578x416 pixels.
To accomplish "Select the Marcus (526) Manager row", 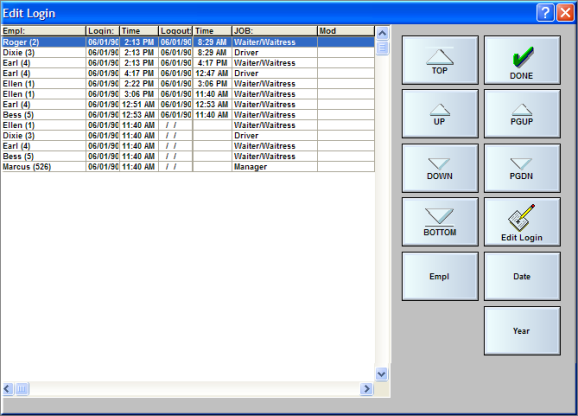I will point(188,167).
